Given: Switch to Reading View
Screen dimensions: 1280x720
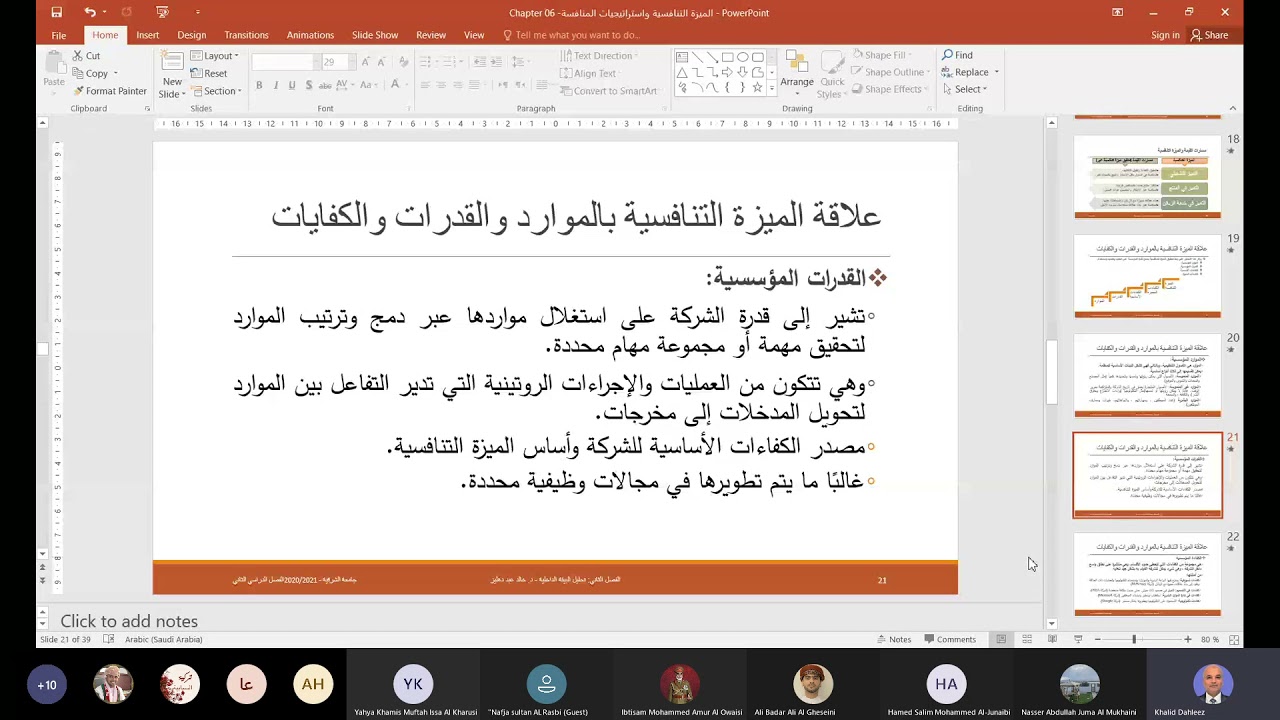Looking at the screenshot, I should point(1052,639).
